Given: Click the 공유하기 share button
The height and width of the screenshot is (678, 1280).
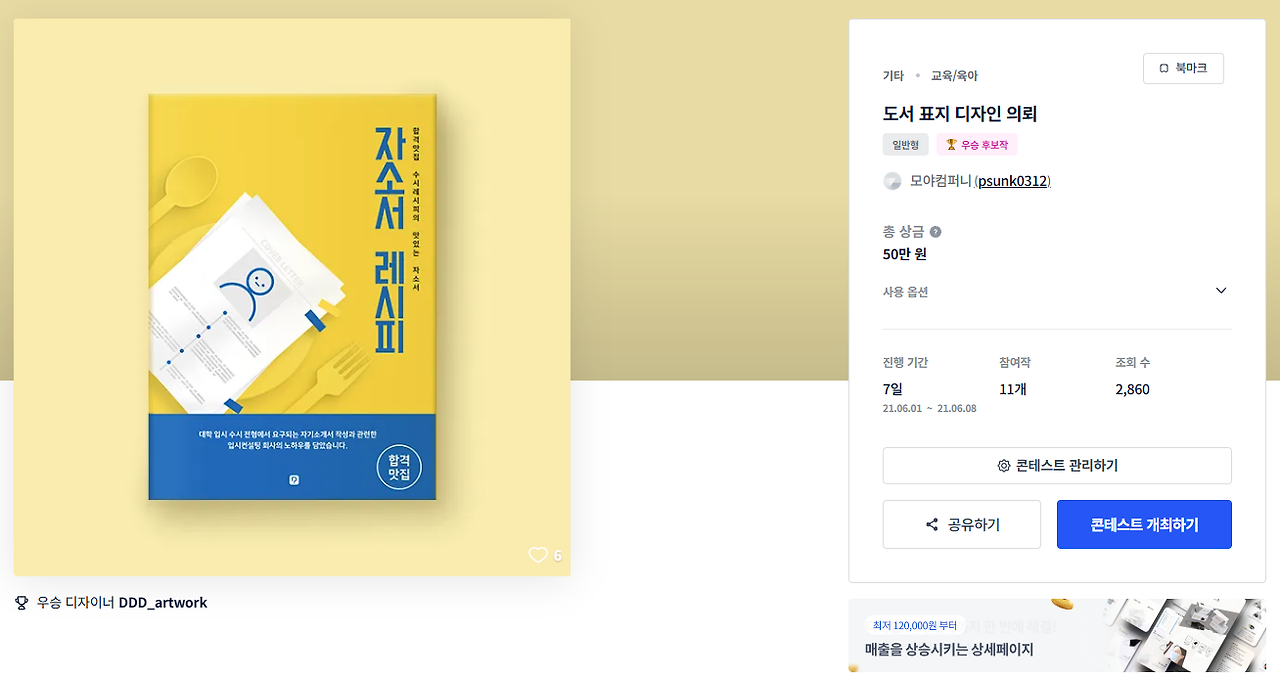Looking at the screenshot, I should 962,525.
